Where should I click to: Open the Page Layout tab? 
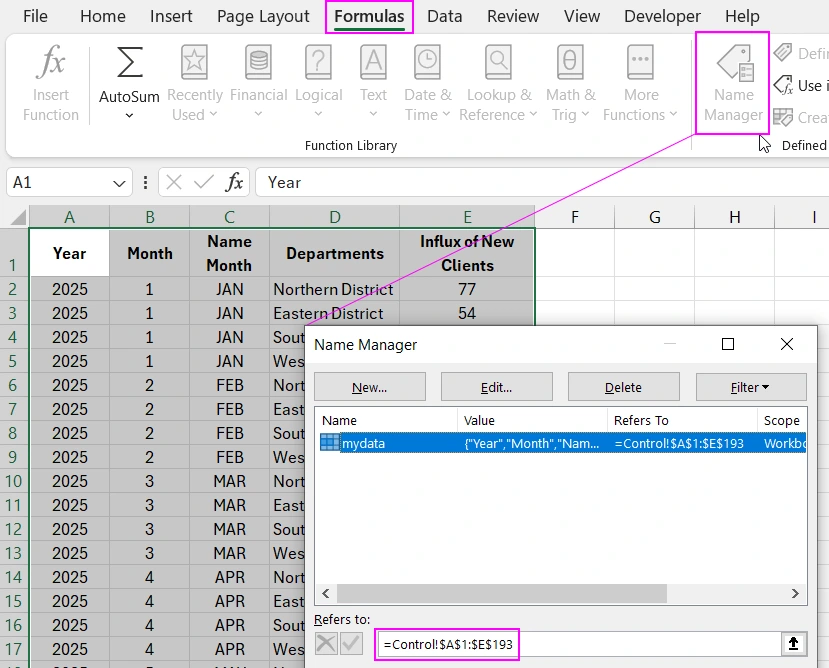tap(263, 16)
